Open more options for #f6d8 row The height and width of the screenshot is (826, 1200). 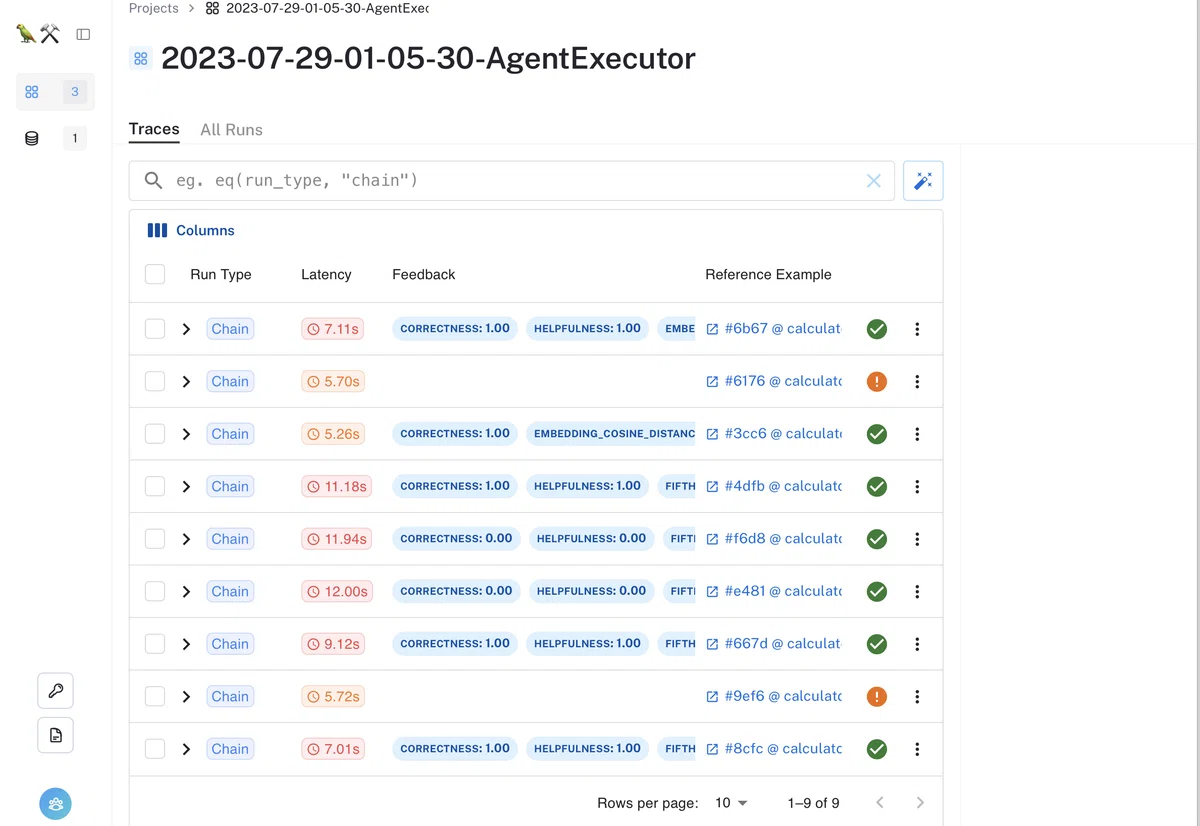pyautogui.click(x=917, y=539)
